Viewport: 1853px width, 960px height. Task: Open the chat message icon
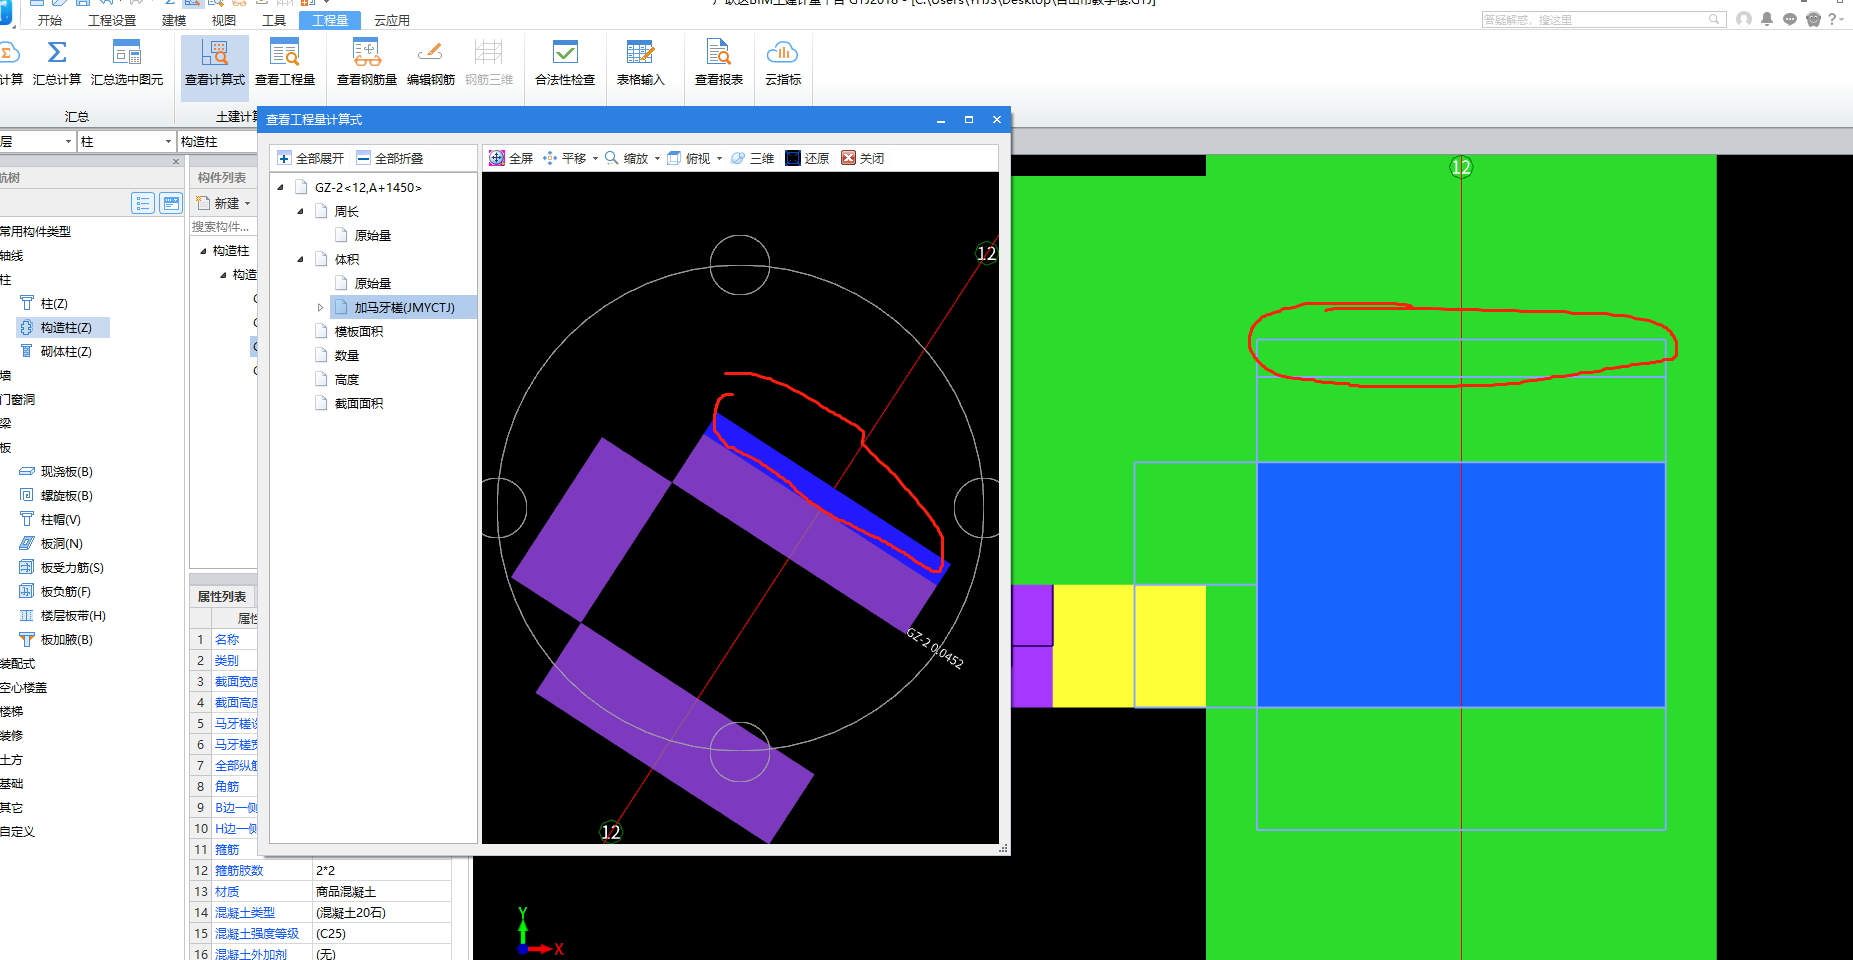(x=1790, y=19)
